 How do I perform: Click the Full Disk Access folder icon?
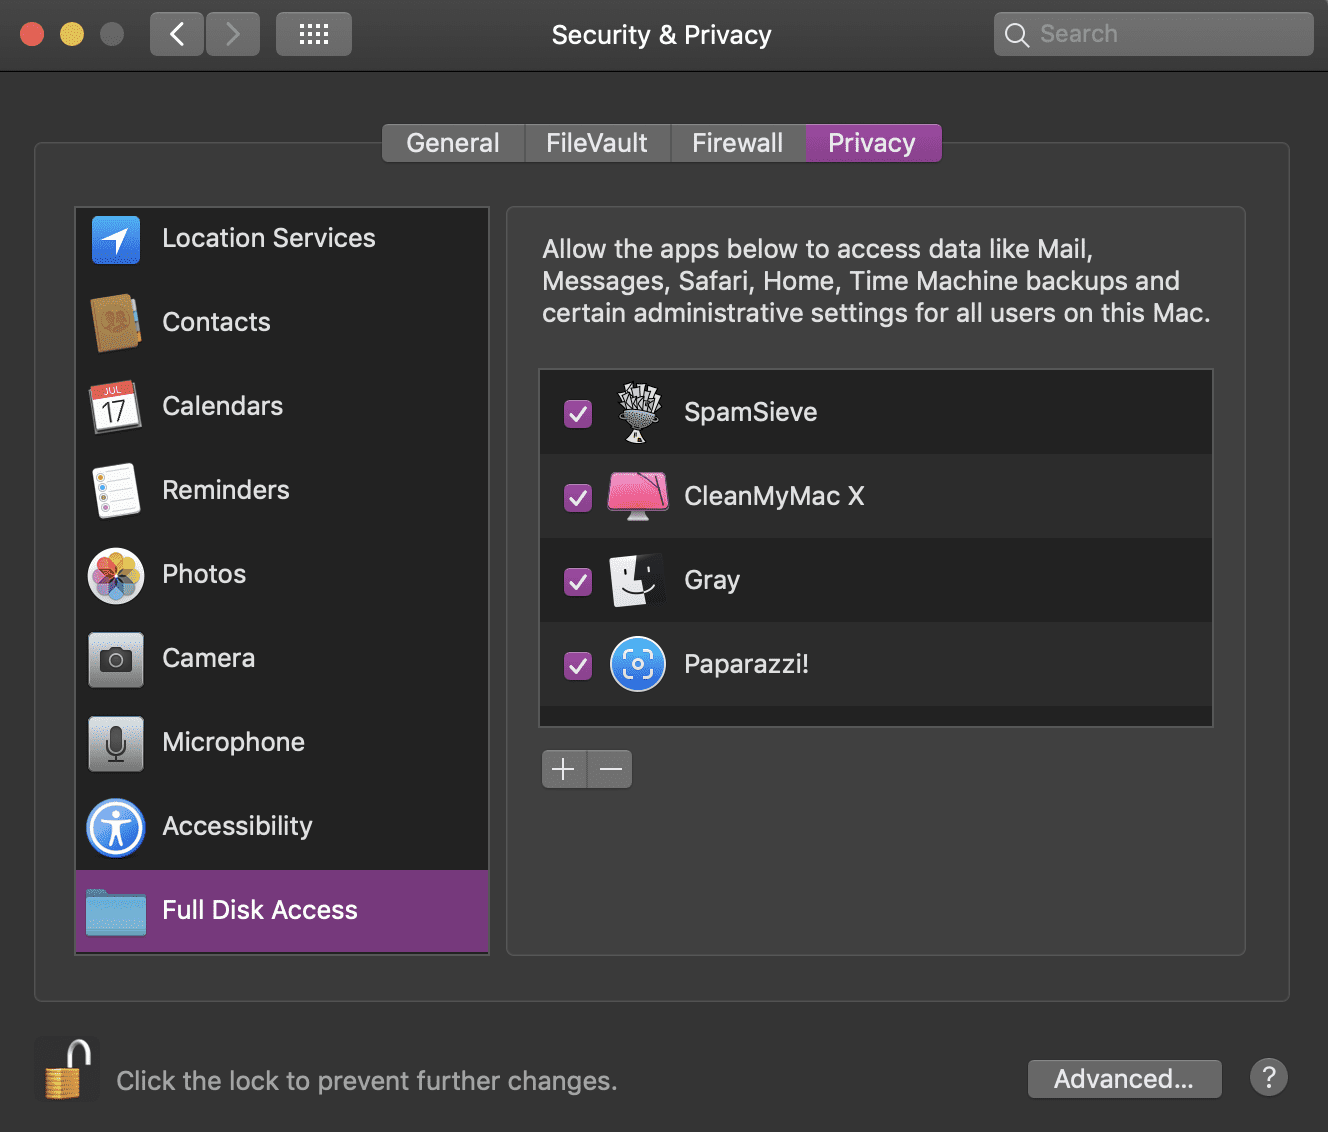116,911
